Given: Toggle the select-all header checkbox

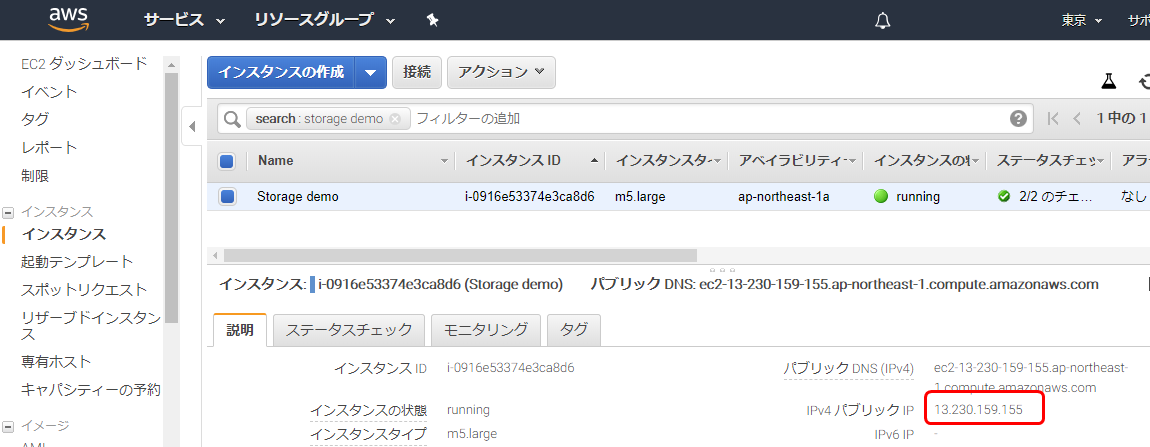Looking at the screenshot, I should click(227, 161).
